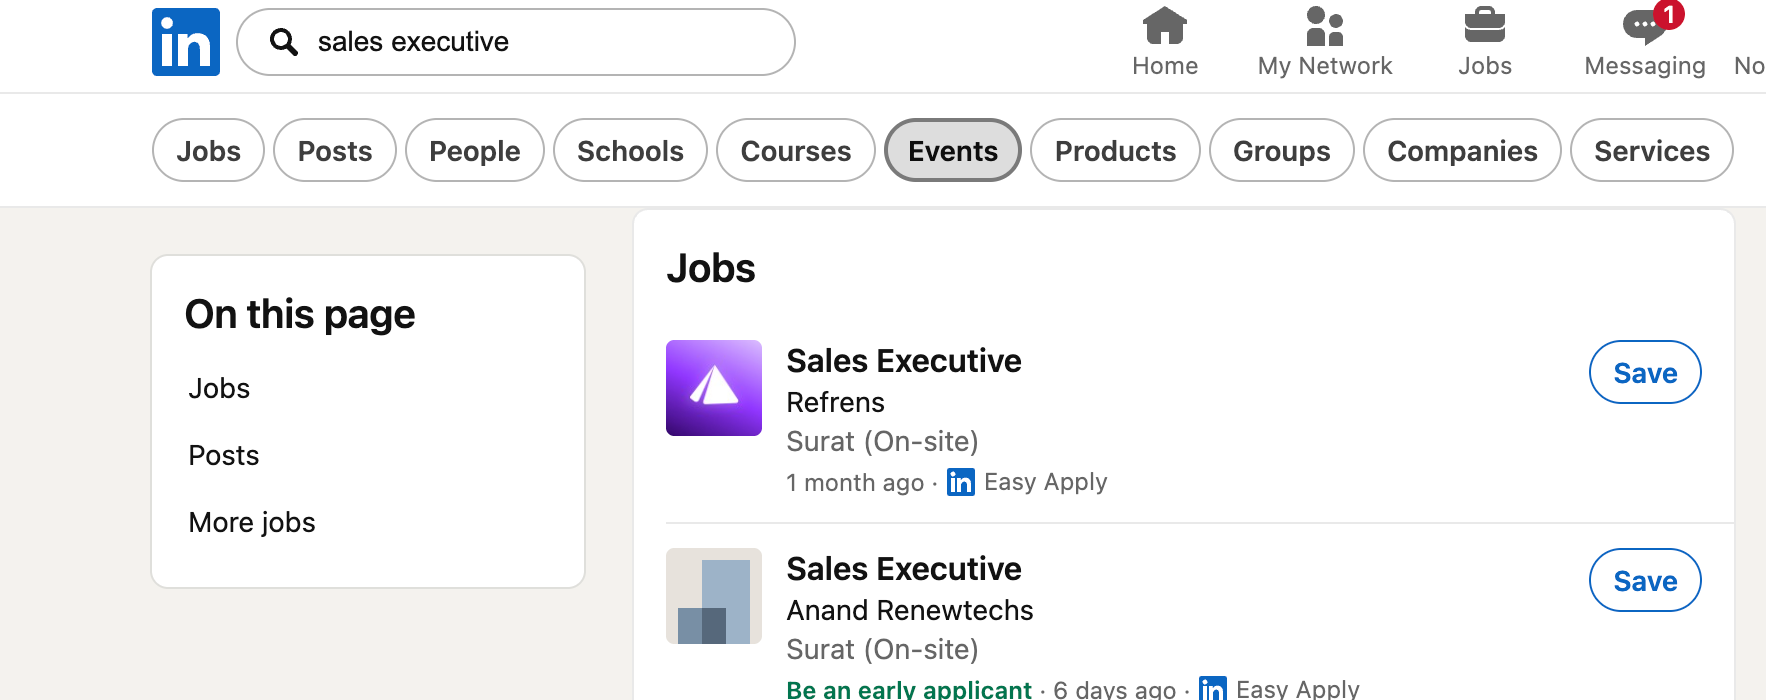
Task: Open the Home icon in navigation
Action: click(1165, 27)
